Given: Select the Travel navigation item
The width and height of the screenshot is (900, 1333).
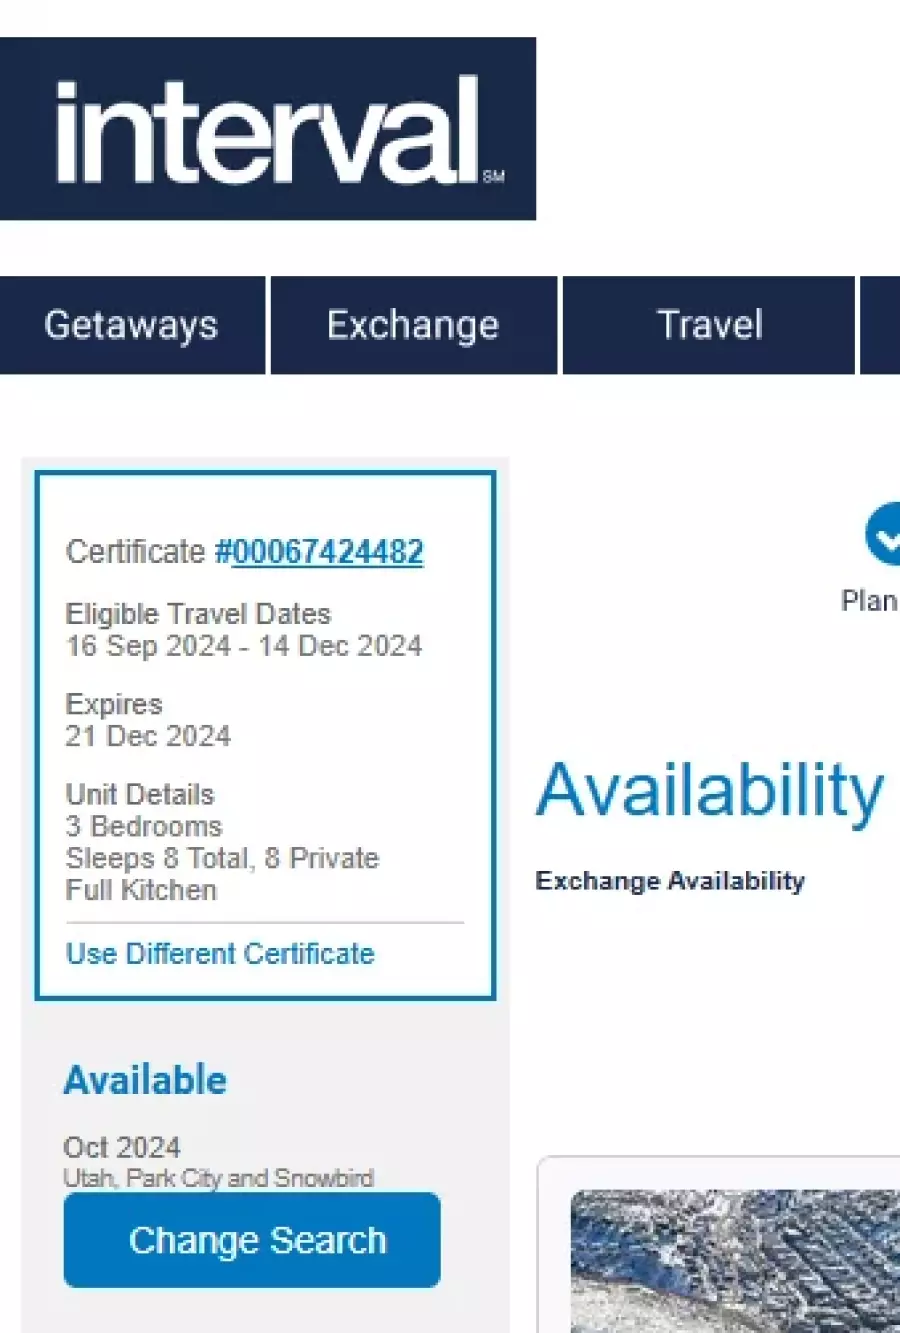Looking at the screenshot, I should click(x=709, y=326).
